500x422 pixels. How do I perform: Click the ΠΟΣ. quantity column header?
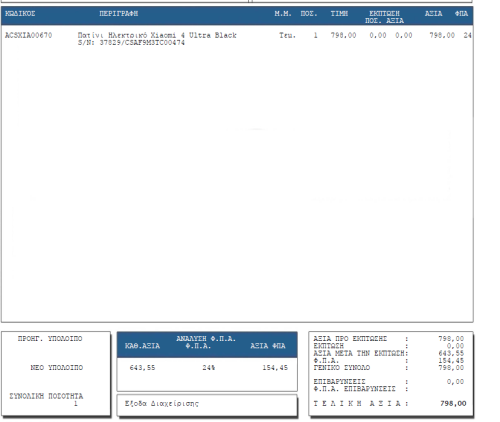click(x=309, y=14)
